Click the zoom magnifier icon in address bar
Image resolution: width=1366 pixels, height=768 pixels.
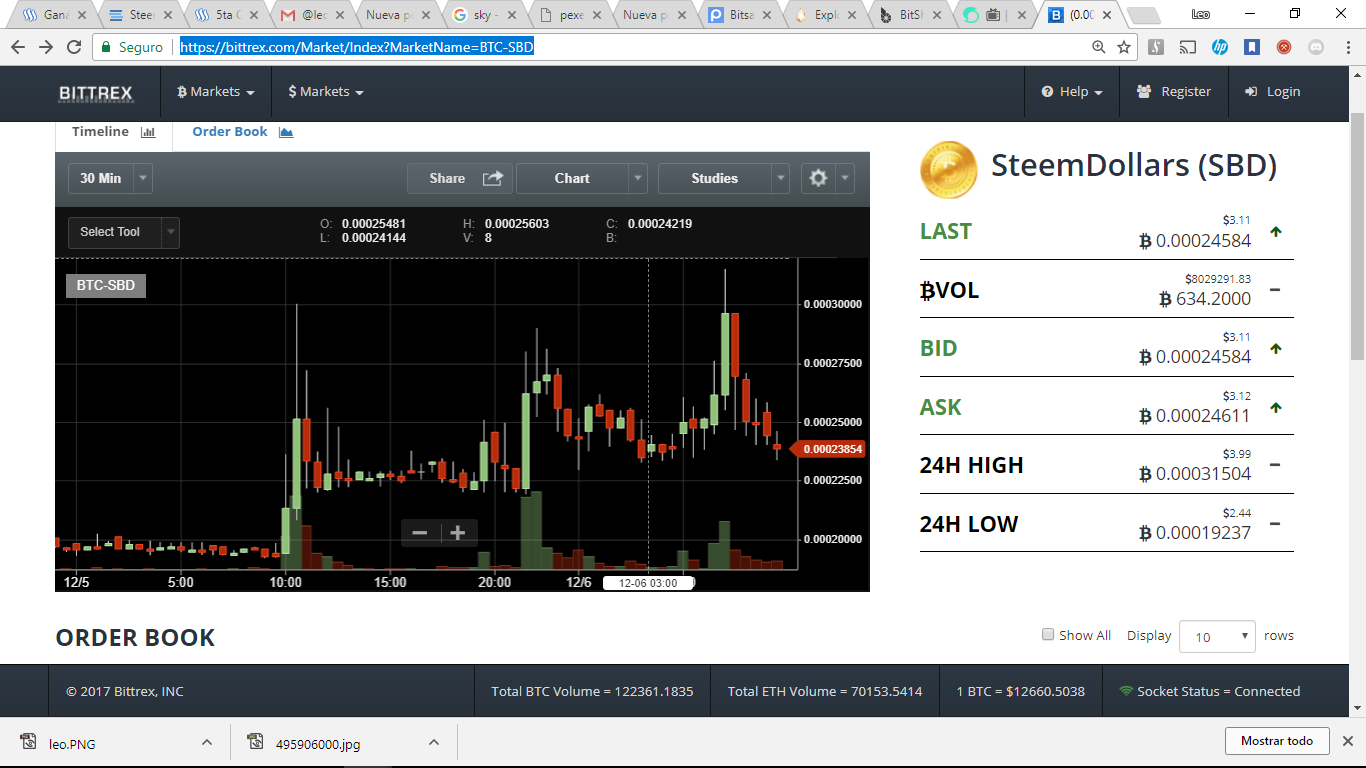tap(1099, 47)
